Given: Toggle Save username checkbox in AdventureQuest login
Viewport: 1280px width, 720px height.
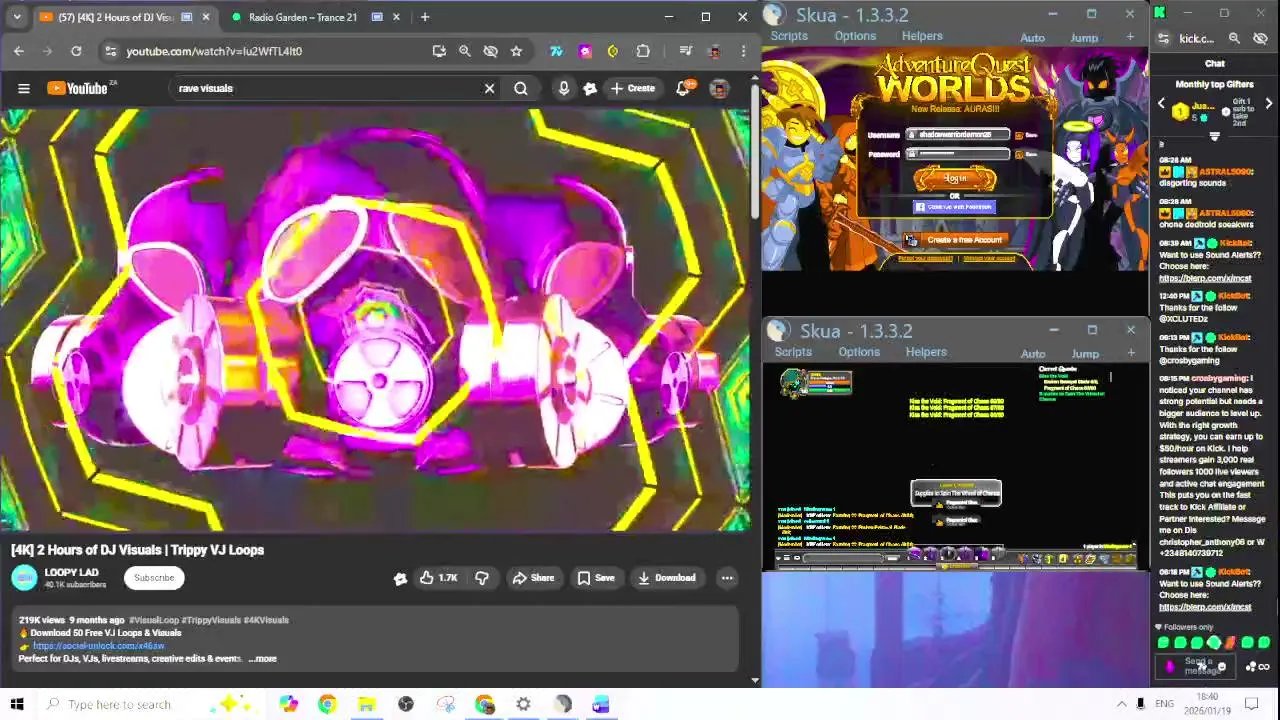Looking at the screenshot, I should [1019, 135].
